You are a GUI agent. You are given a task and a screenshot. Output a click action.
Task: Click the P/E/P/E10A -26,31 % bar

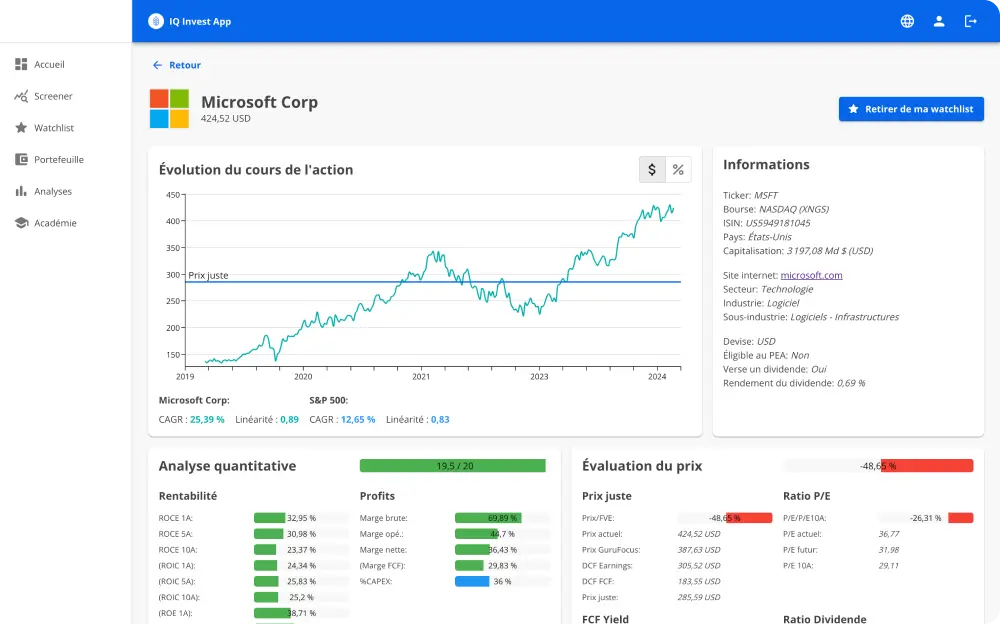(x=926, y=517)
